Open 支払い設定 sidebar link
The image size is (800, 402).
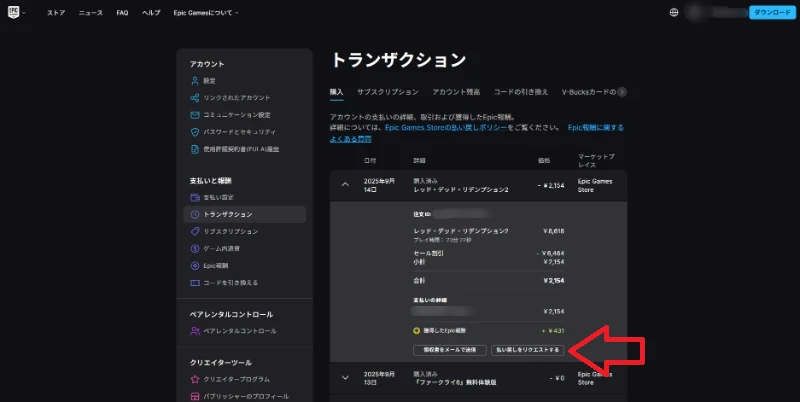click(218, 197)
